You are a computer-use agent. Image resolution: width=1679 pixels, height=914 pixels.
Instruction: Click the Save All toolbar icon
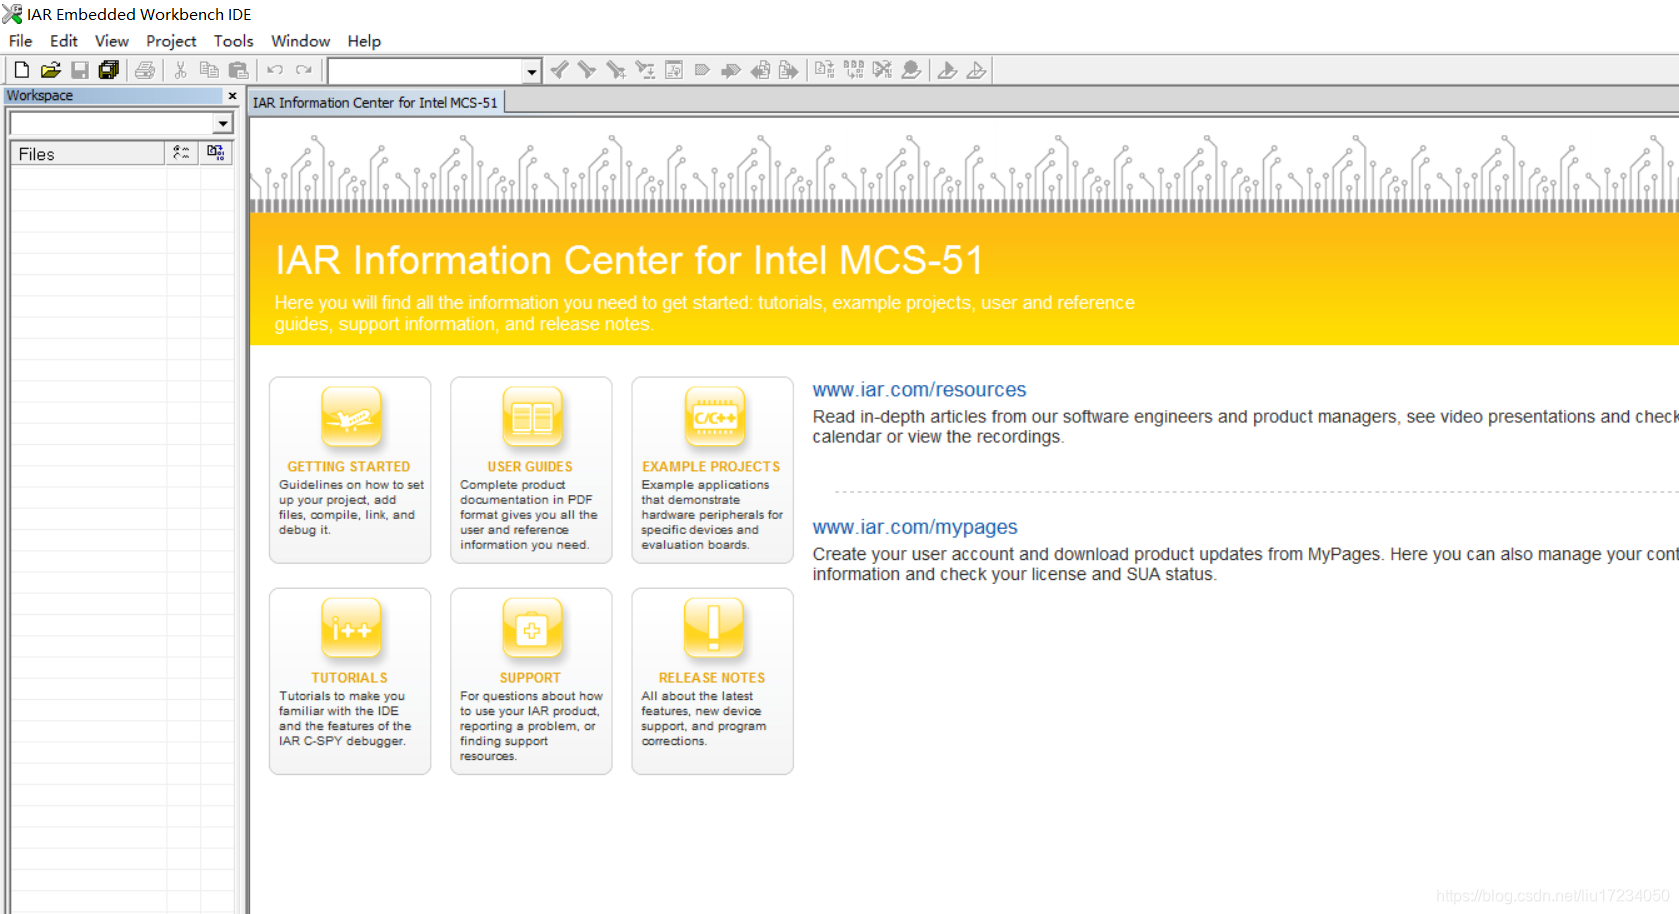click(x=109, y=70)
